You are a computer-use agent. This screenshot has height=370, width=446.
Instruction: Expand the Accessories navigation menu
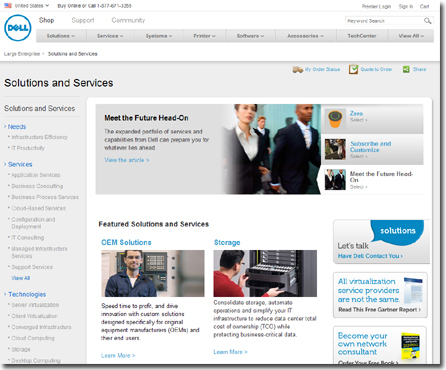click(306, 36)
